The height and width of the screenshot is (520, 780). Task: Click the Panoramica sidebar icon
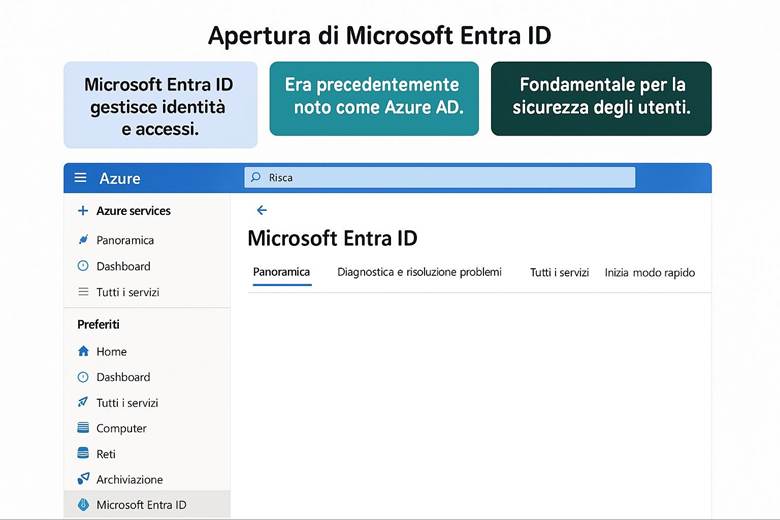pyautogui.click(x=83, y=240)
